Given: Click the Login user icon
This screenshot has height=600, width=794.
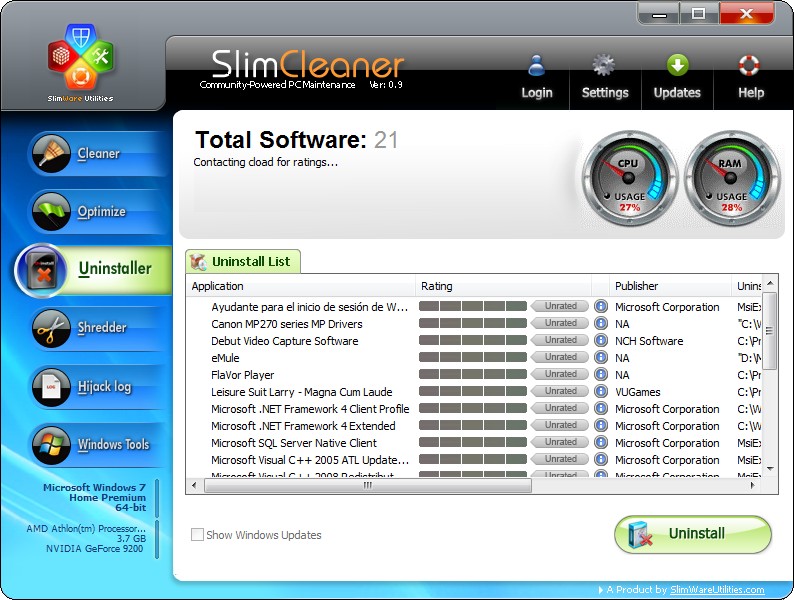Looking at the screenshot, I should 536,66.
